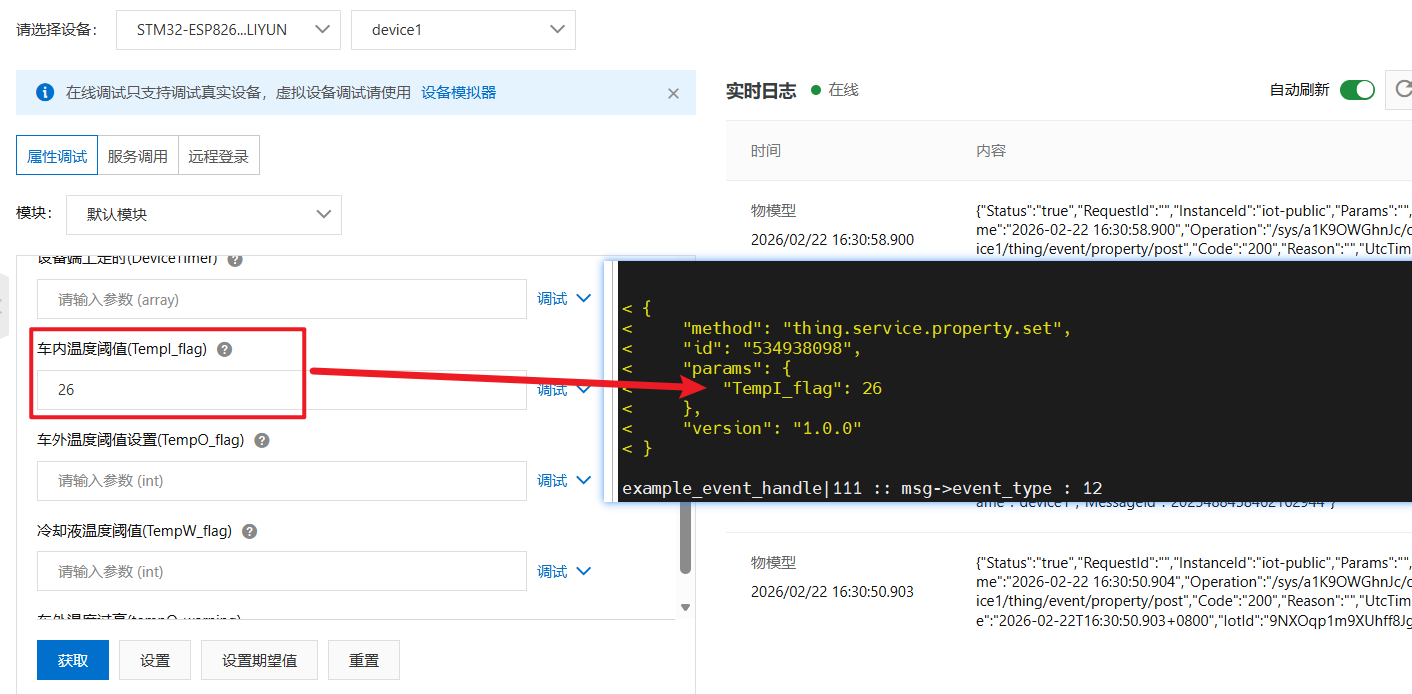
Task: Close the online debugging info banner
Action: pyautogui.click(x=673, y=93)
